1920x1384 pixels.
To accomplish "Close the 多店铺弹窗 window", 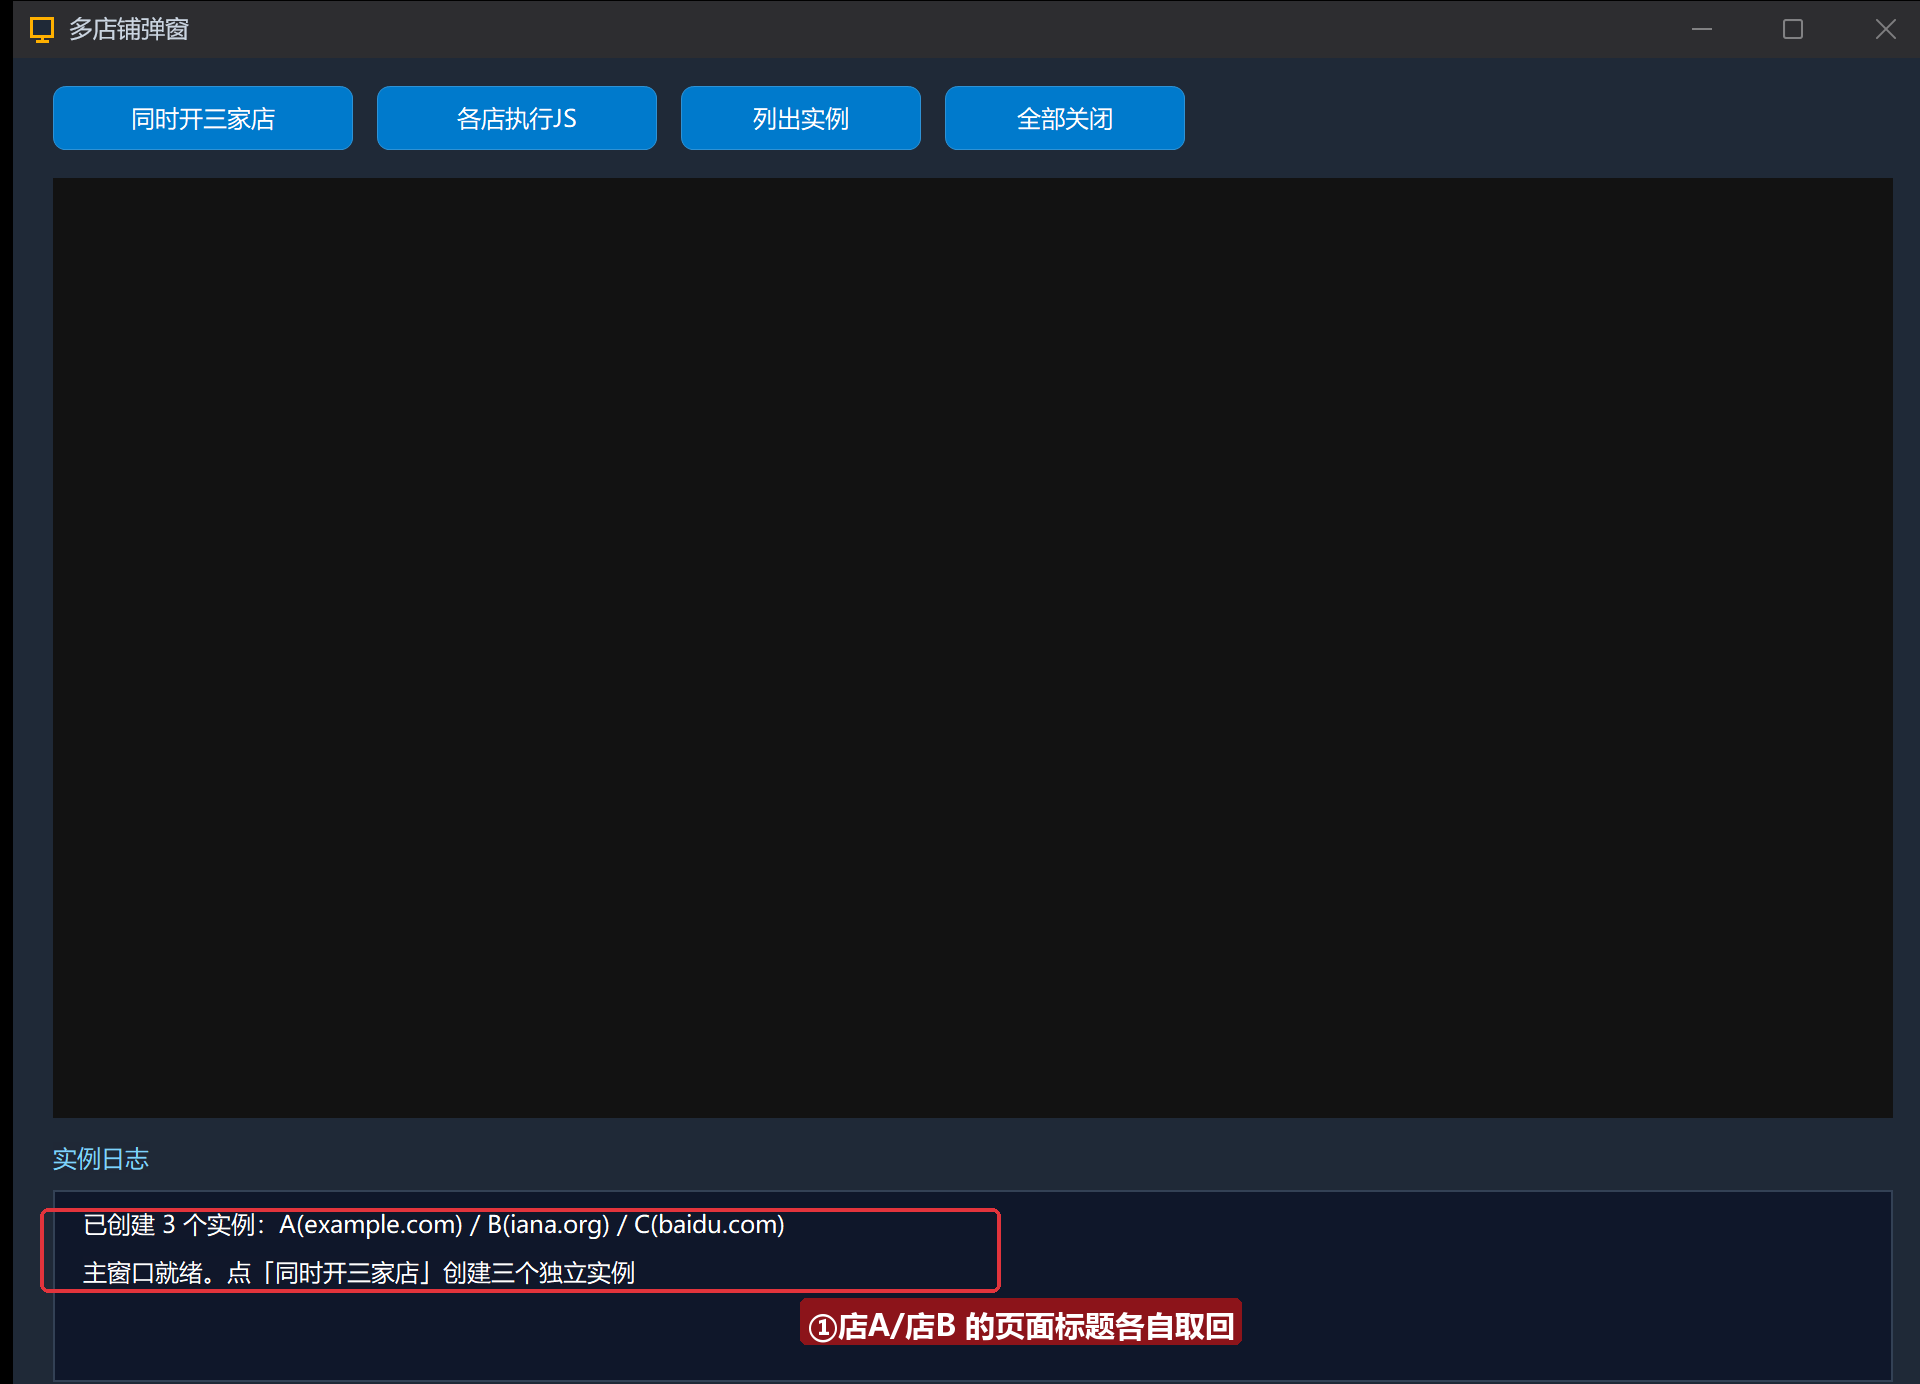I will pos(1885,29).
